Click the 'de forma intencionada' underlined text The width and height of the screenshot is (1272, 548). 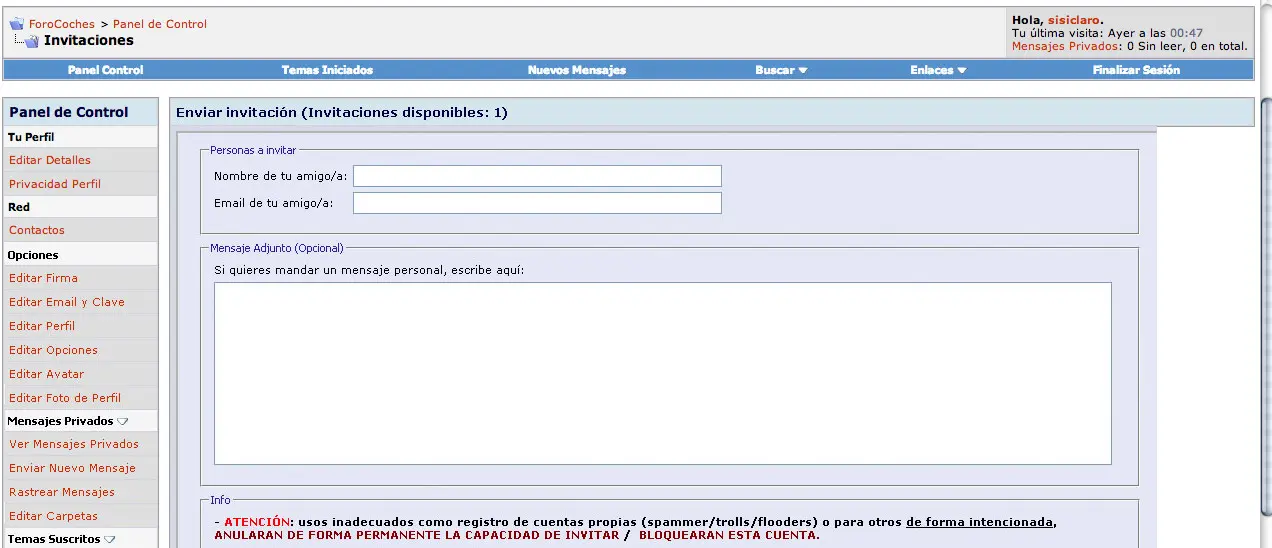coord(980,522)
